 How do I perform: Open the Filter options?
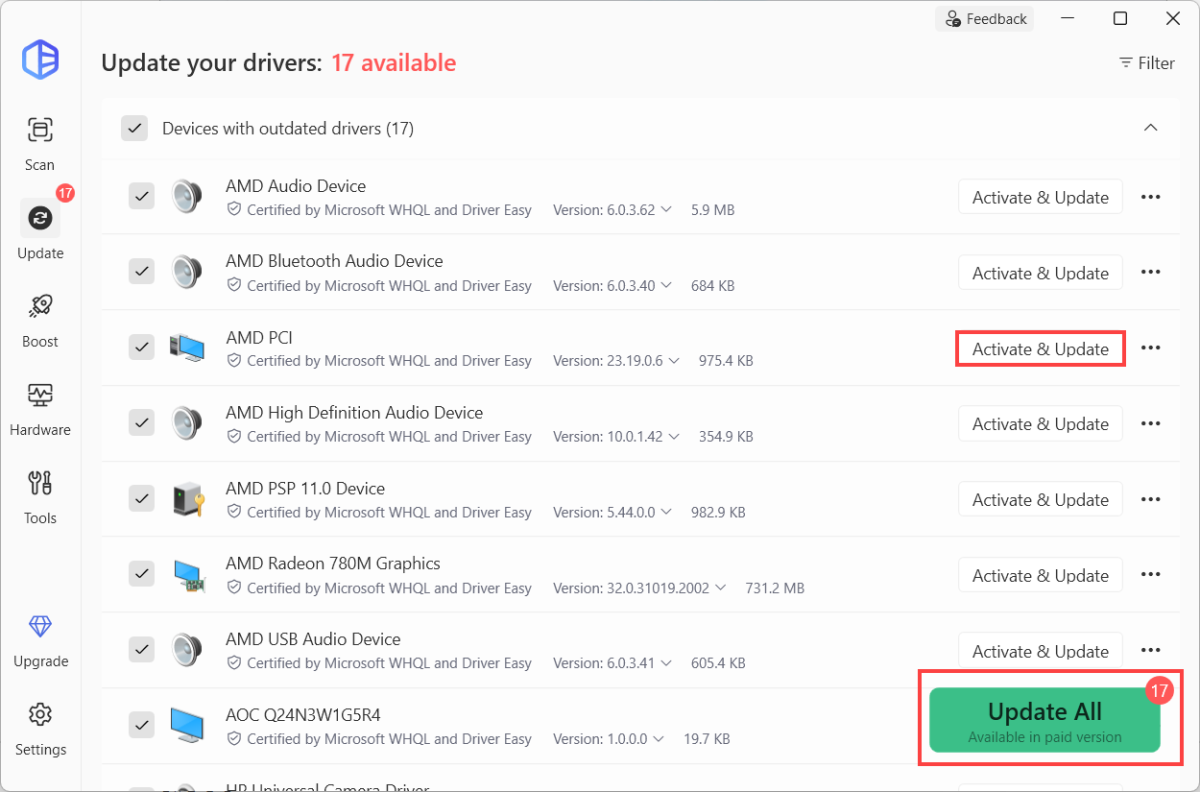coord(1146,63)
